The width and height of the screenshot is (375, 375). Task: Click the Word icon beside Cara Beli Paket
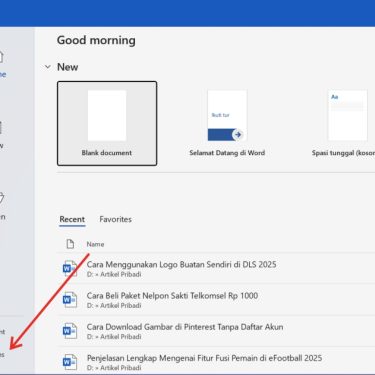coord(70,300)
